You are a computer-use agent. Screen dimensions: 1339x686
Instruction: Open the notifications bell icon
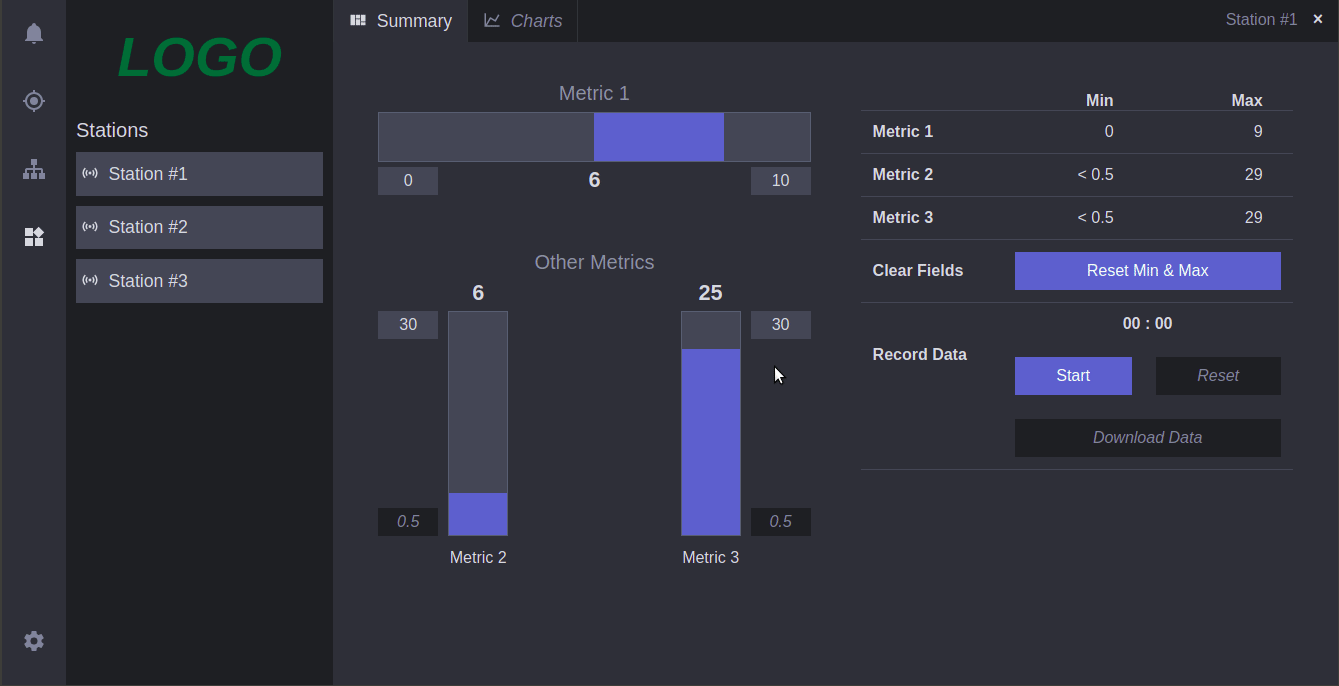[x=34, y=32]
